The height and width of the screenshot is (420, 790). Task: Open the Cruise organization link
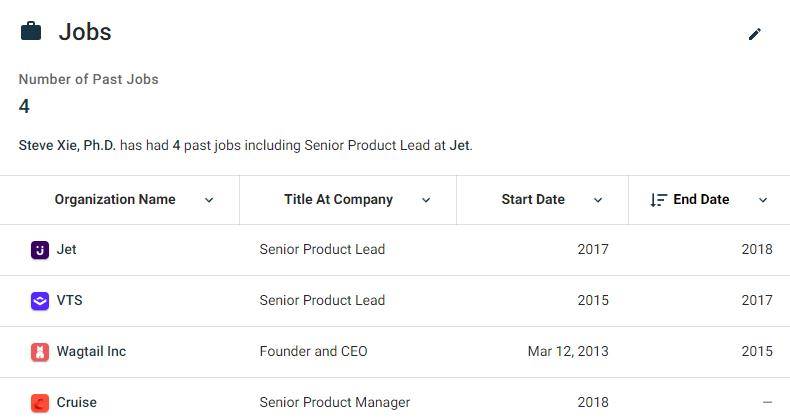[77, 402]
